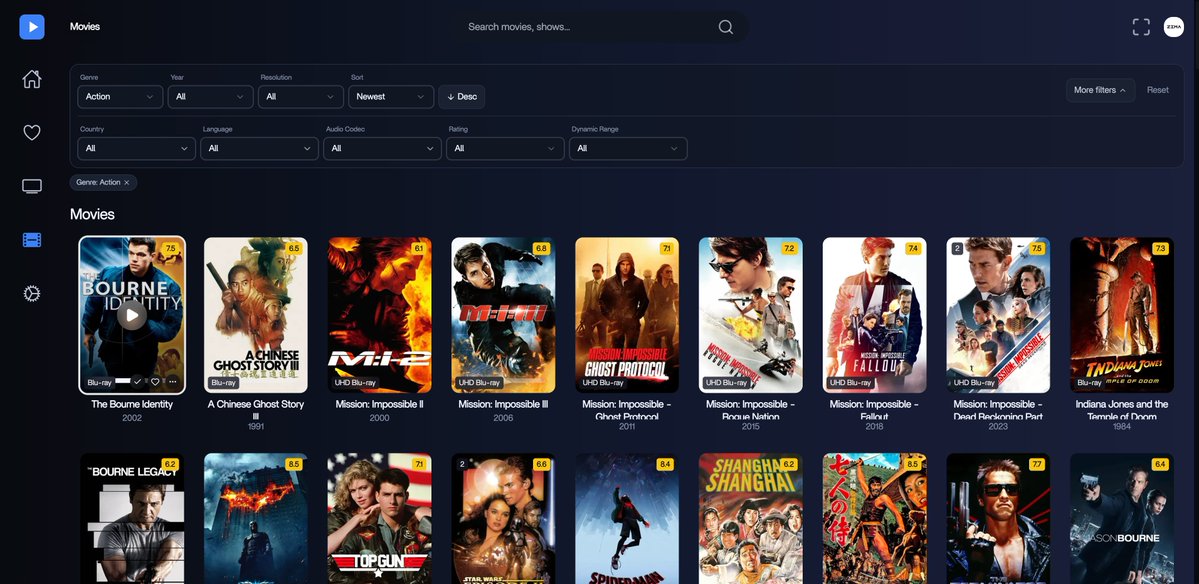Click the 8.5 rating on Dark Knight poster
This screenshot has height=584, width=1199.
[294, 464]
